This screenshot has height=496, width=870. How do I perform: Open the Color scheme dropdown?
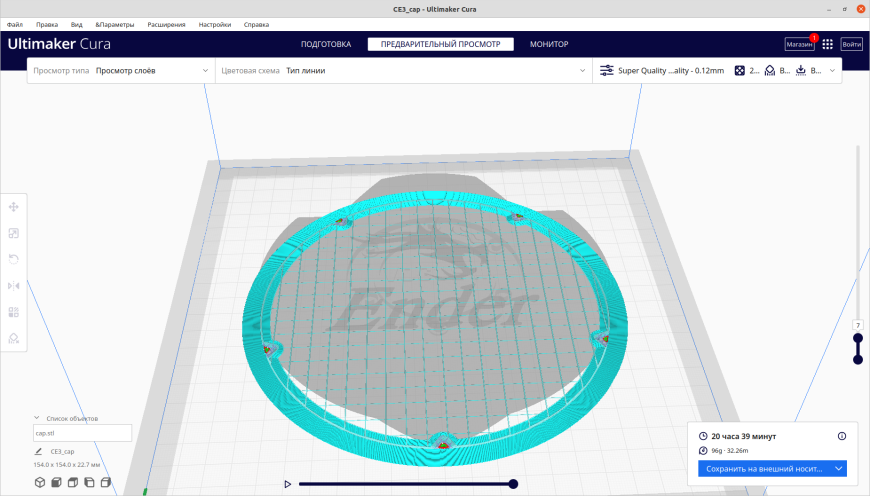coord(403,70)
